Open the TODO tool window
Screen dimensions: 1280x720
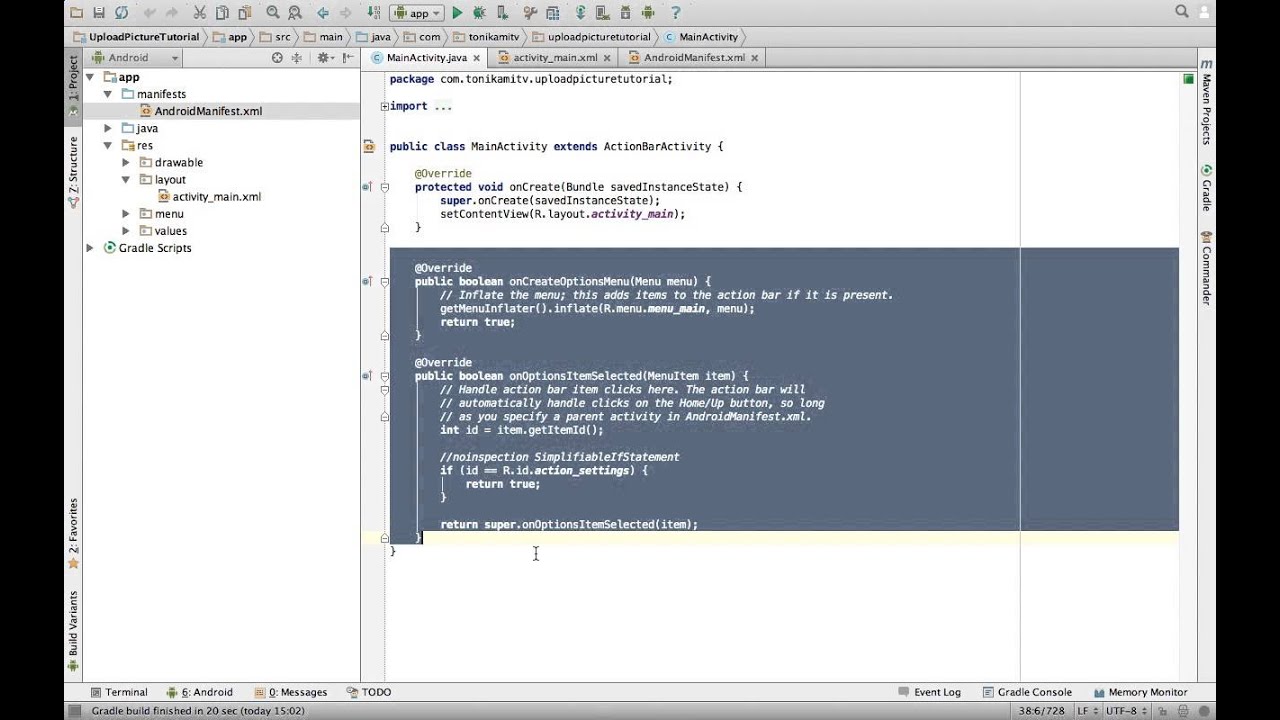pos(369,692)
